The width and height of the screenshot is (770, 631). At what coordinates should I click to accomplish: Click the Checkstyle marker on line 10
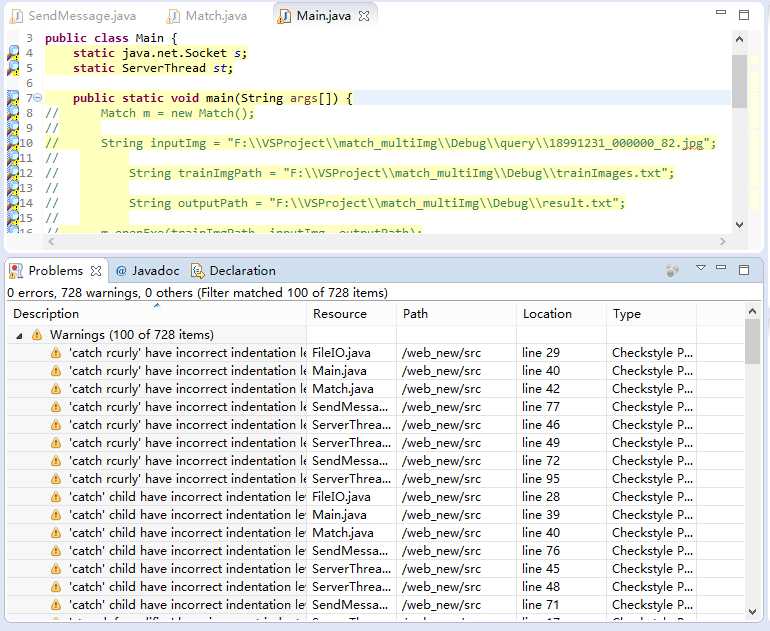(x=13, y=143)
